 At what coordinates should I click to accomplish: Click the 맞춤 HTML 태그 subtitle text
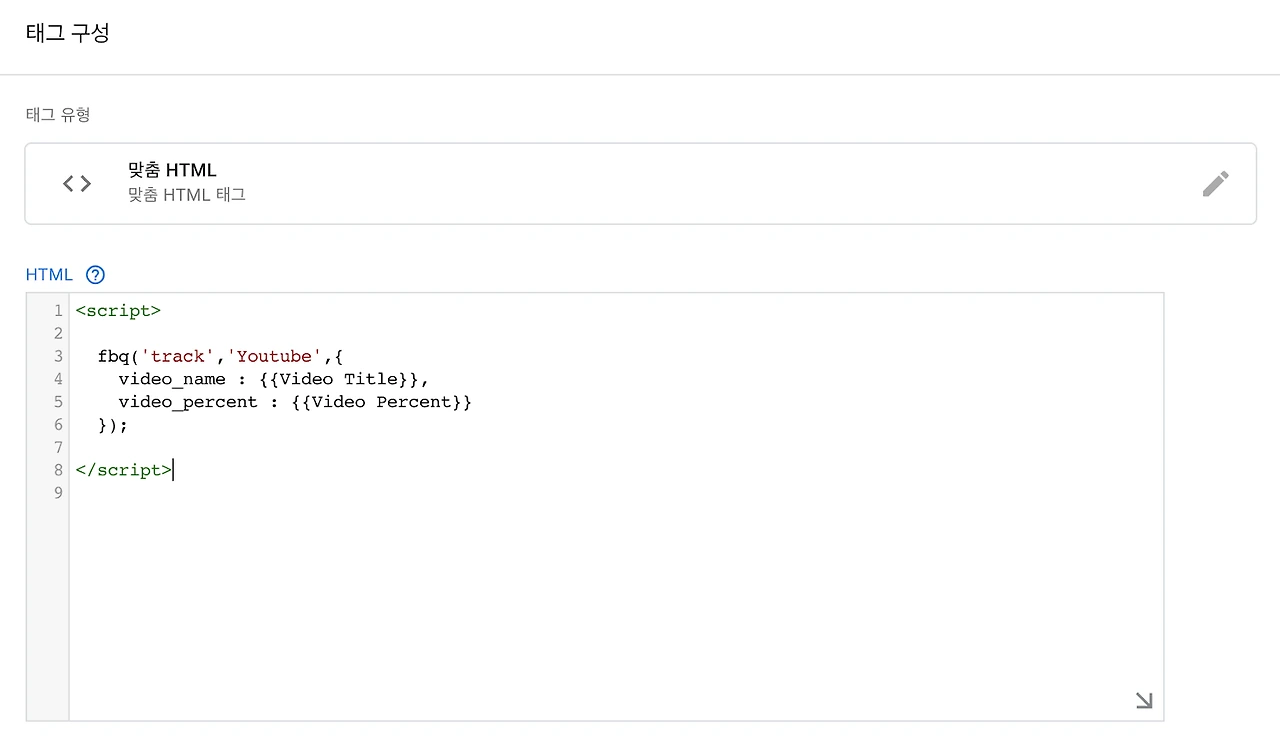click(187, 195)
